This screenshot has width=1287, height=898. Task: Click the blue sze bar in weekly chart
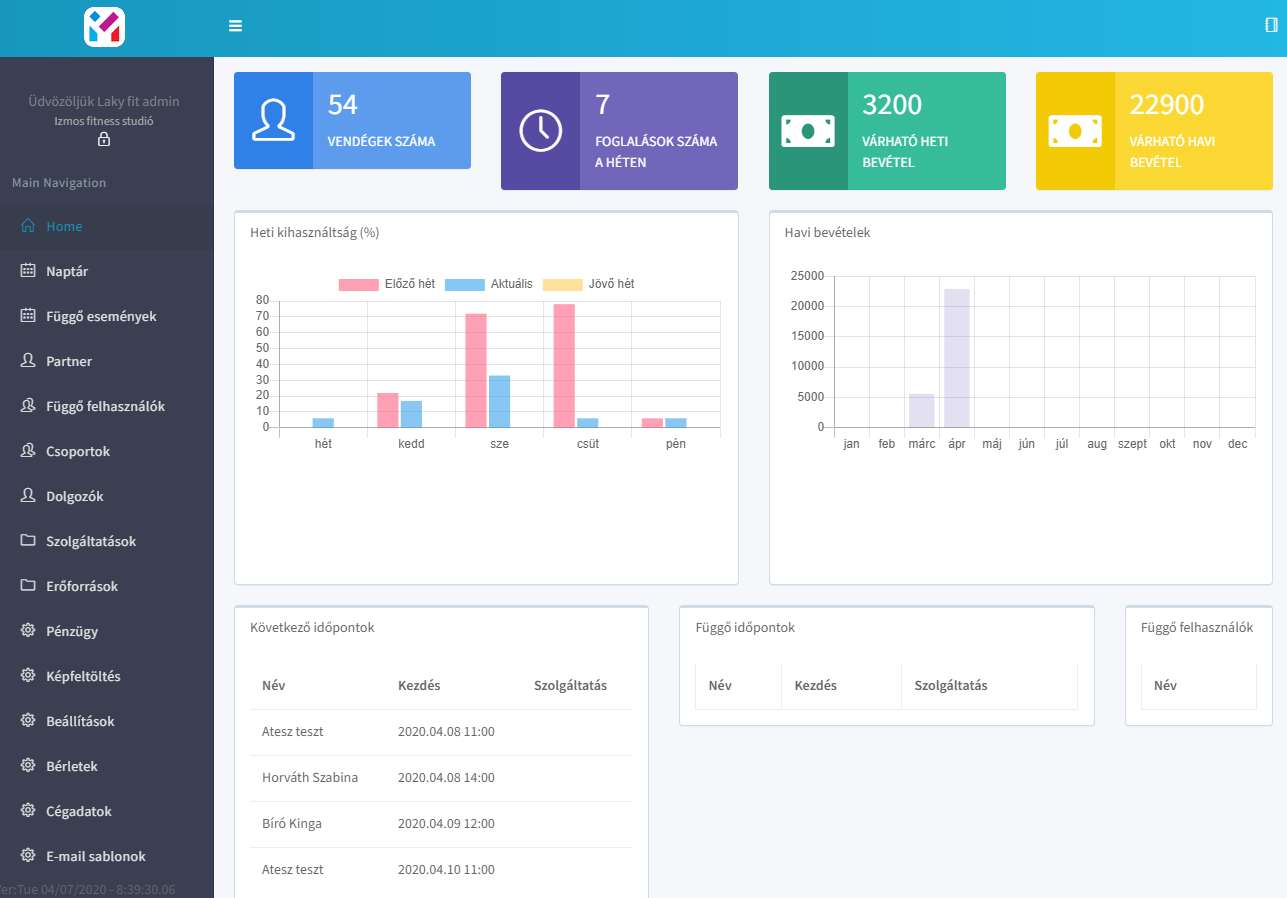pos(499,402)
